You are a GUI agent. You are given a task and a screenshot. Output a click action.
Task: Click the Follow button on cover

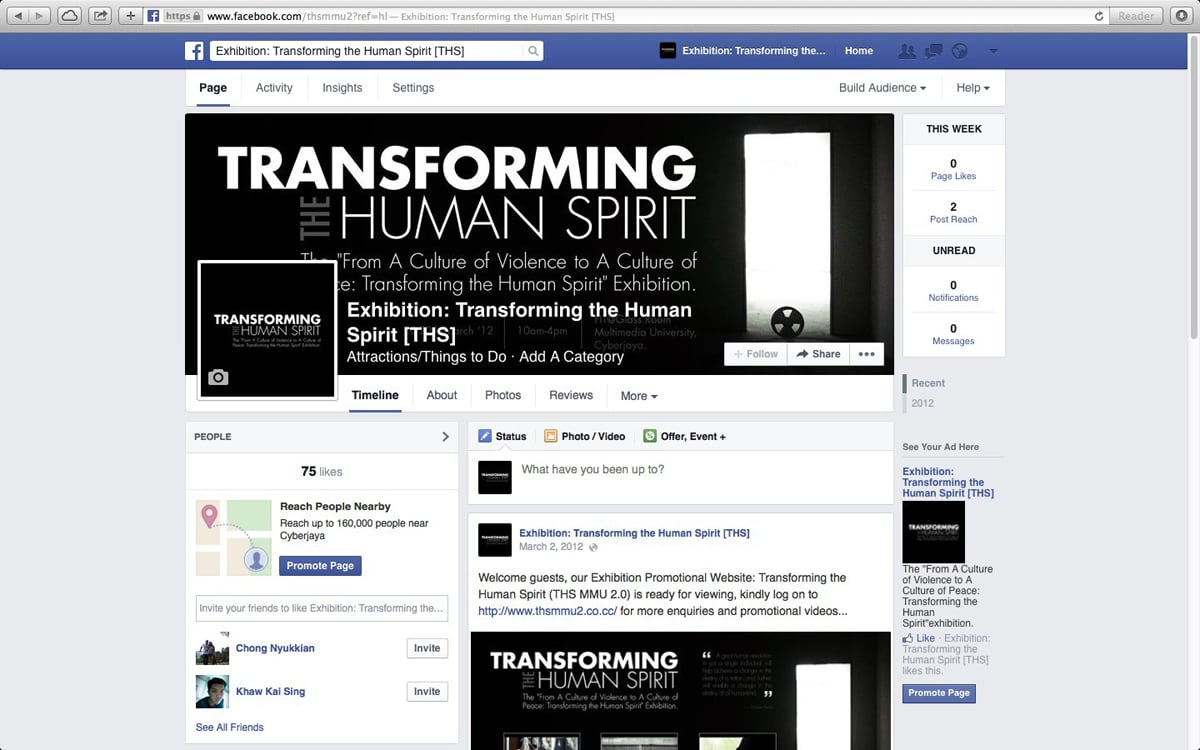click(x=756, y=354)
